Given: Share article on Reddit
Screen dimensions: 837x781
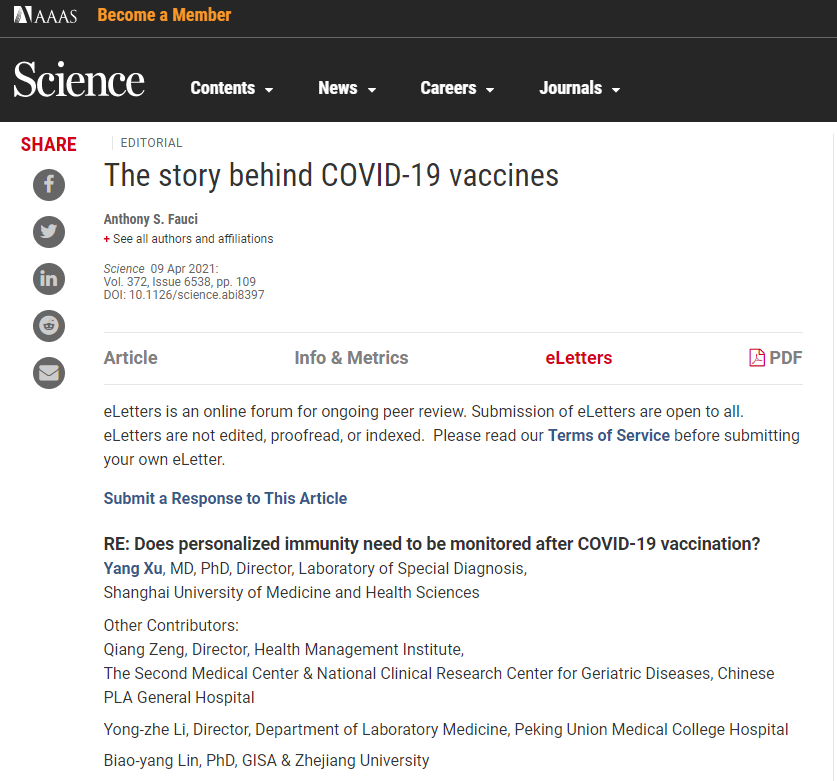Looking at the screenshot, I should coord(49,326).
